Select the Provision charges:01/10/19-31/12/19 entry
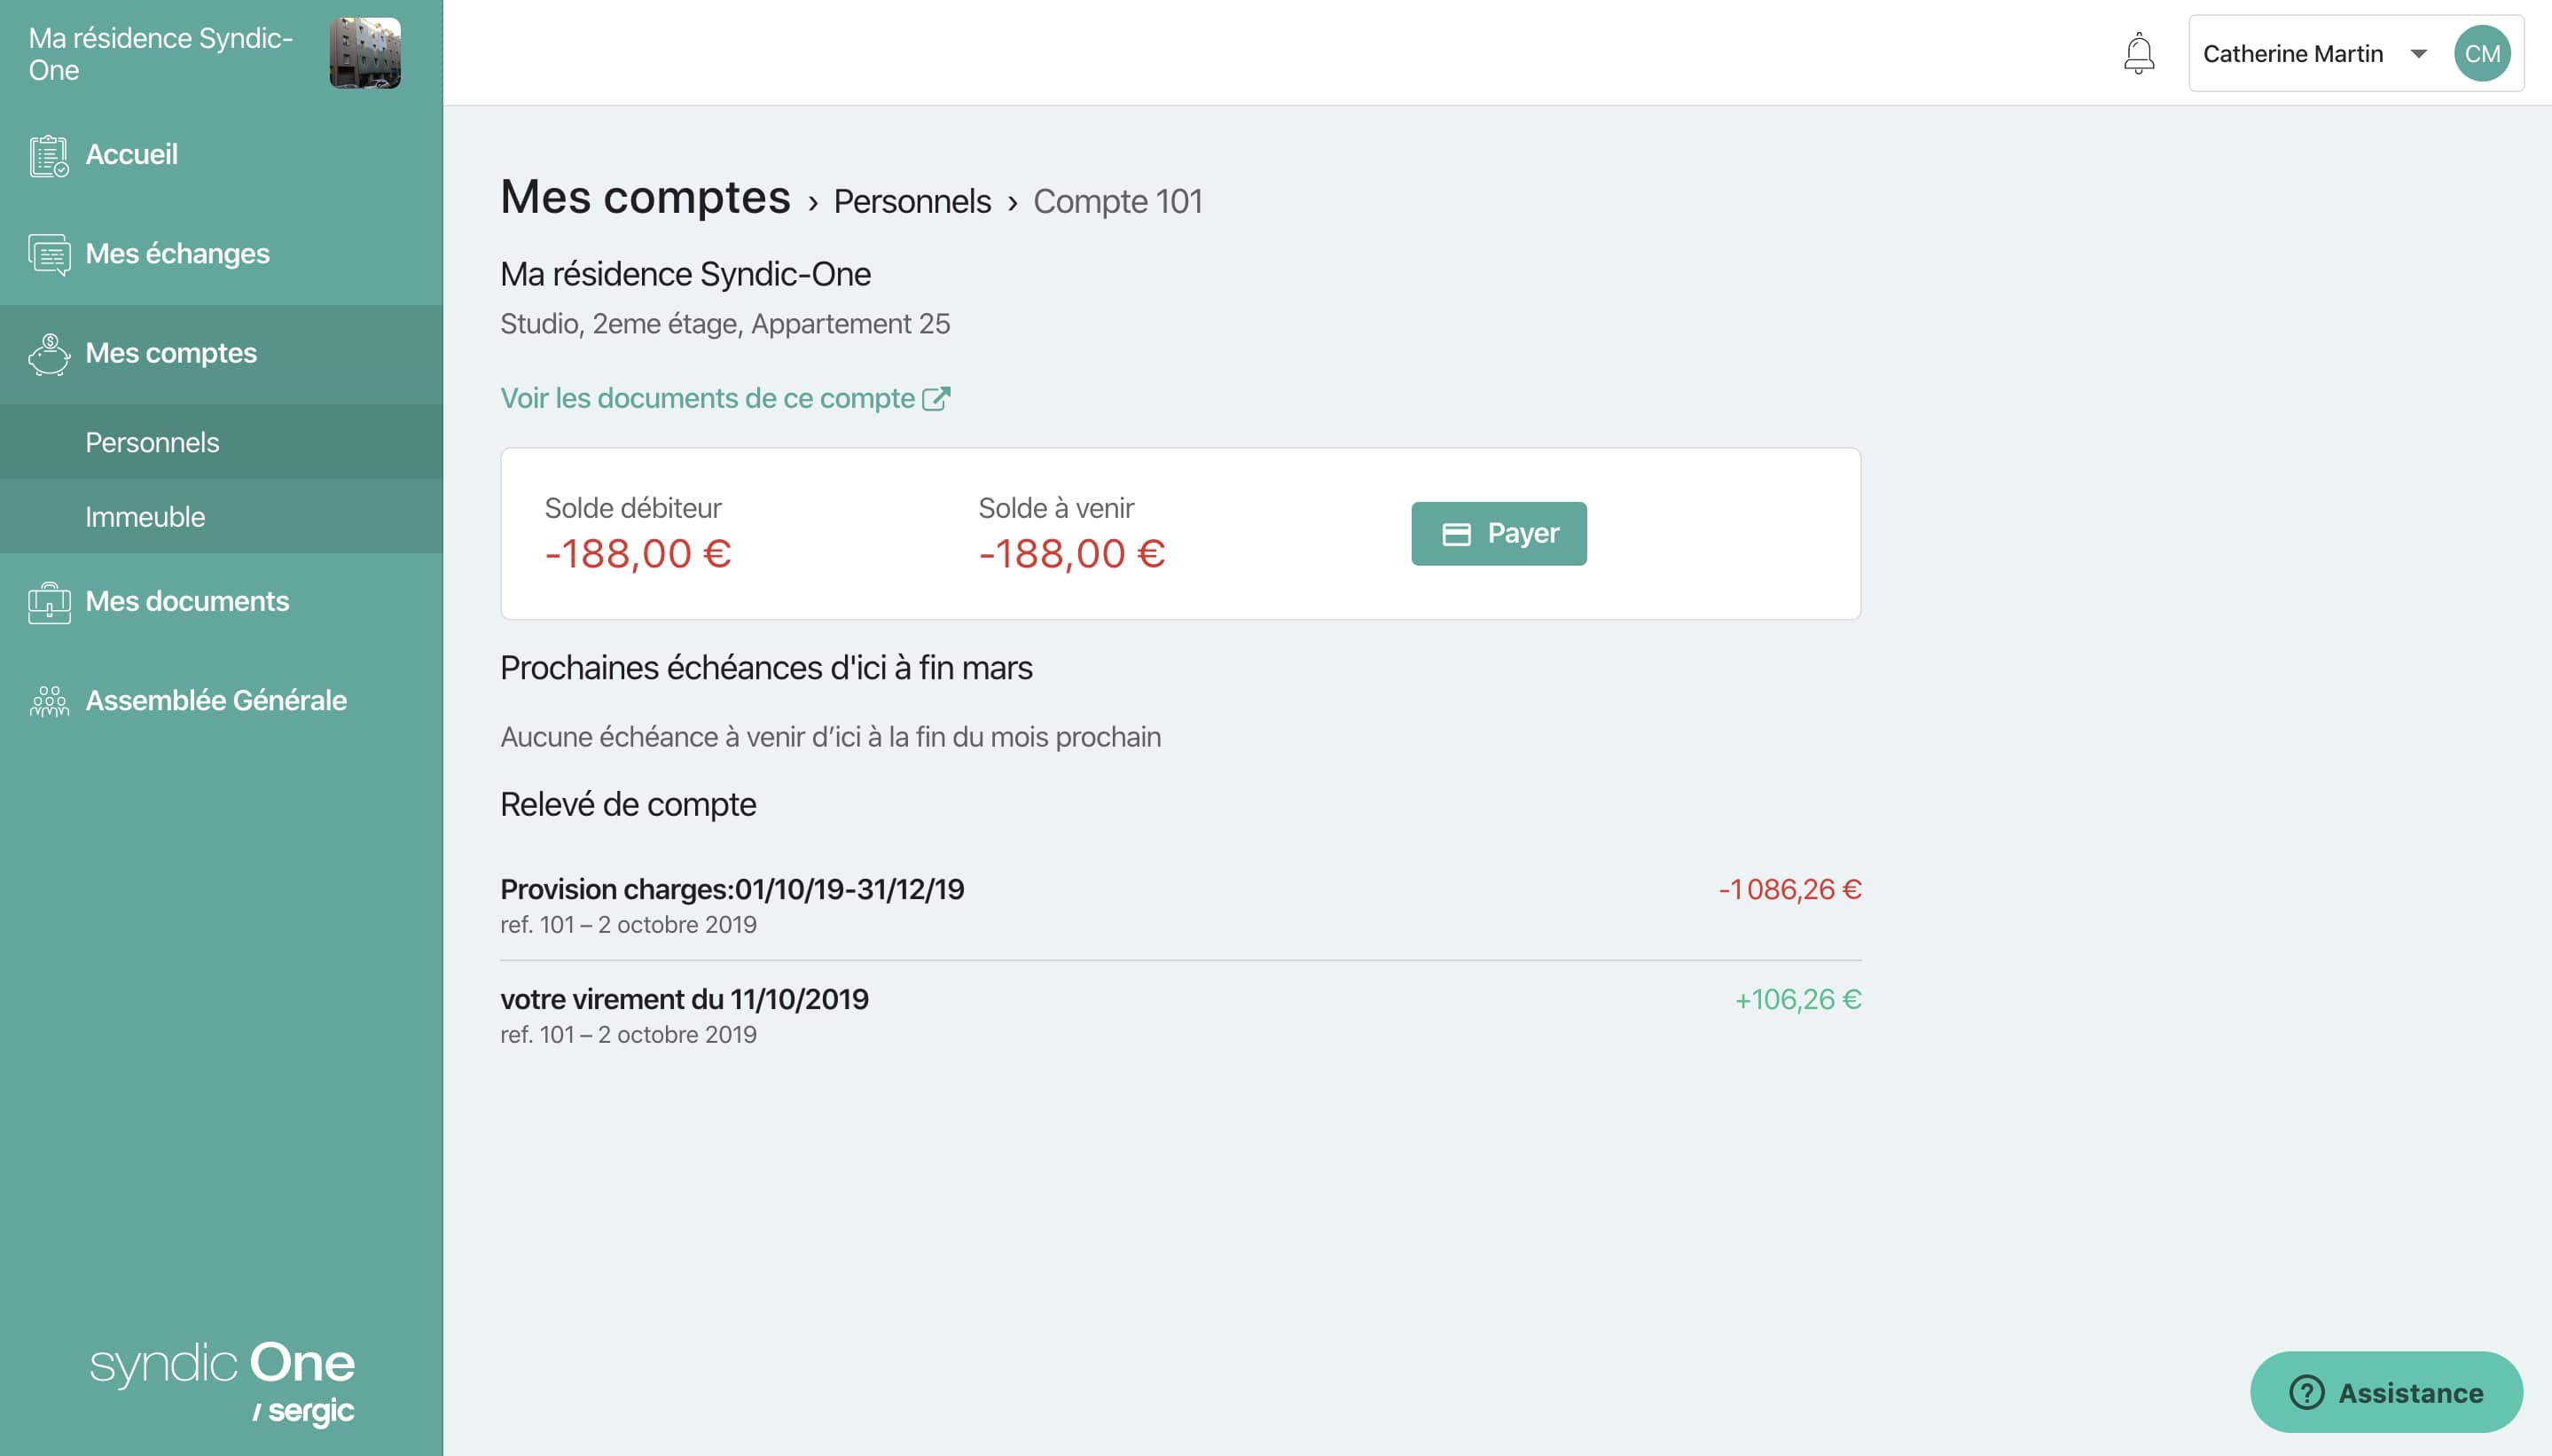This screenshot has height=1456, width=2552. coord(1180,905)
